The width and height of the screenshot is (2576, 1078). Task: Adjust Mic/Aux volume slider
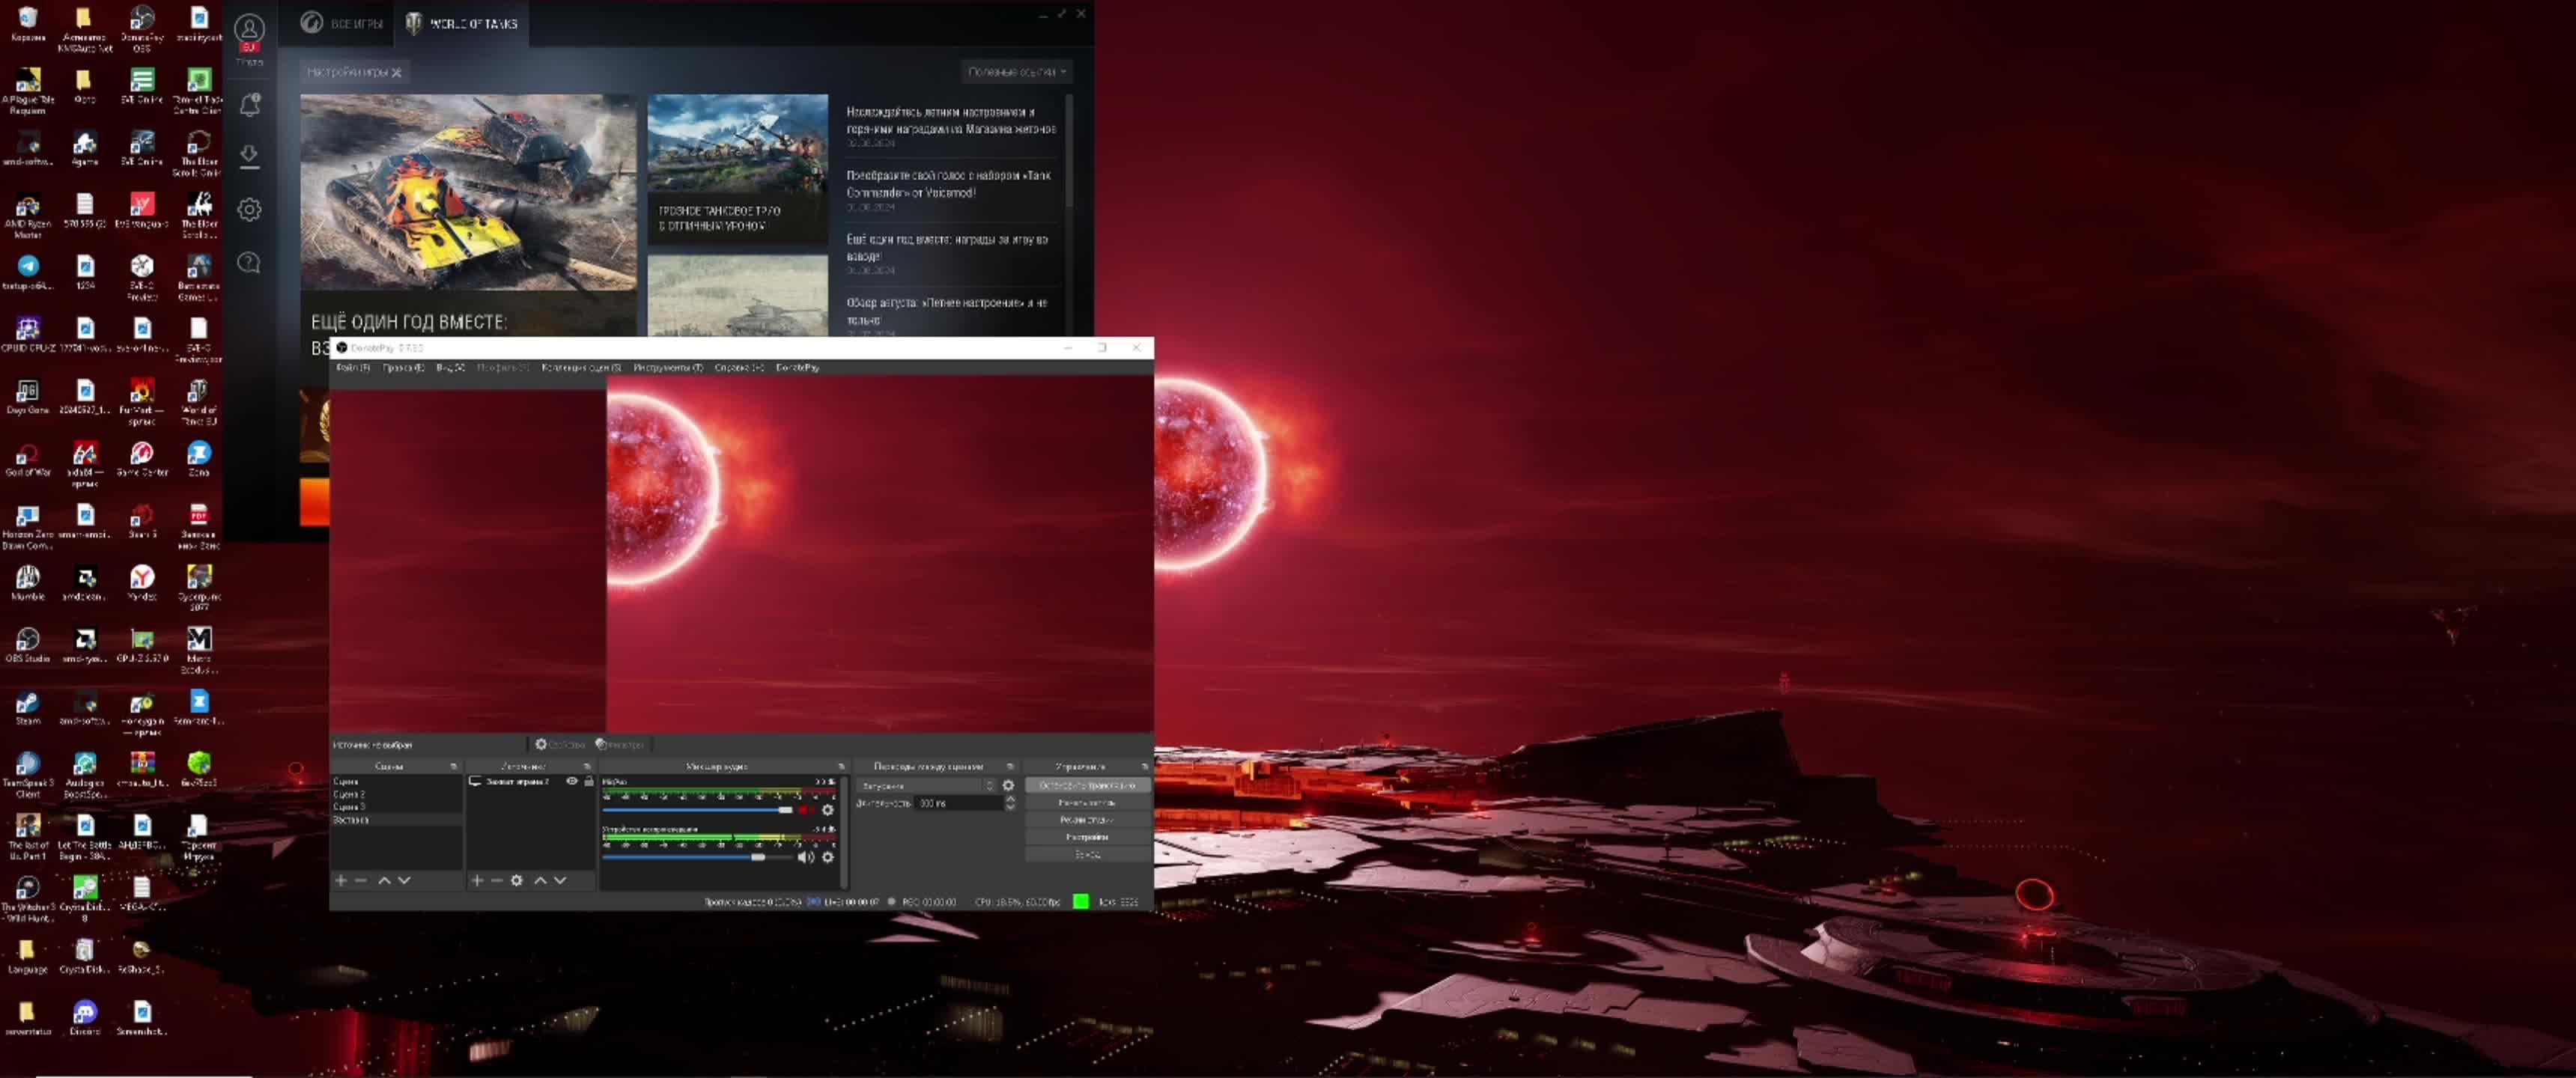786,810
